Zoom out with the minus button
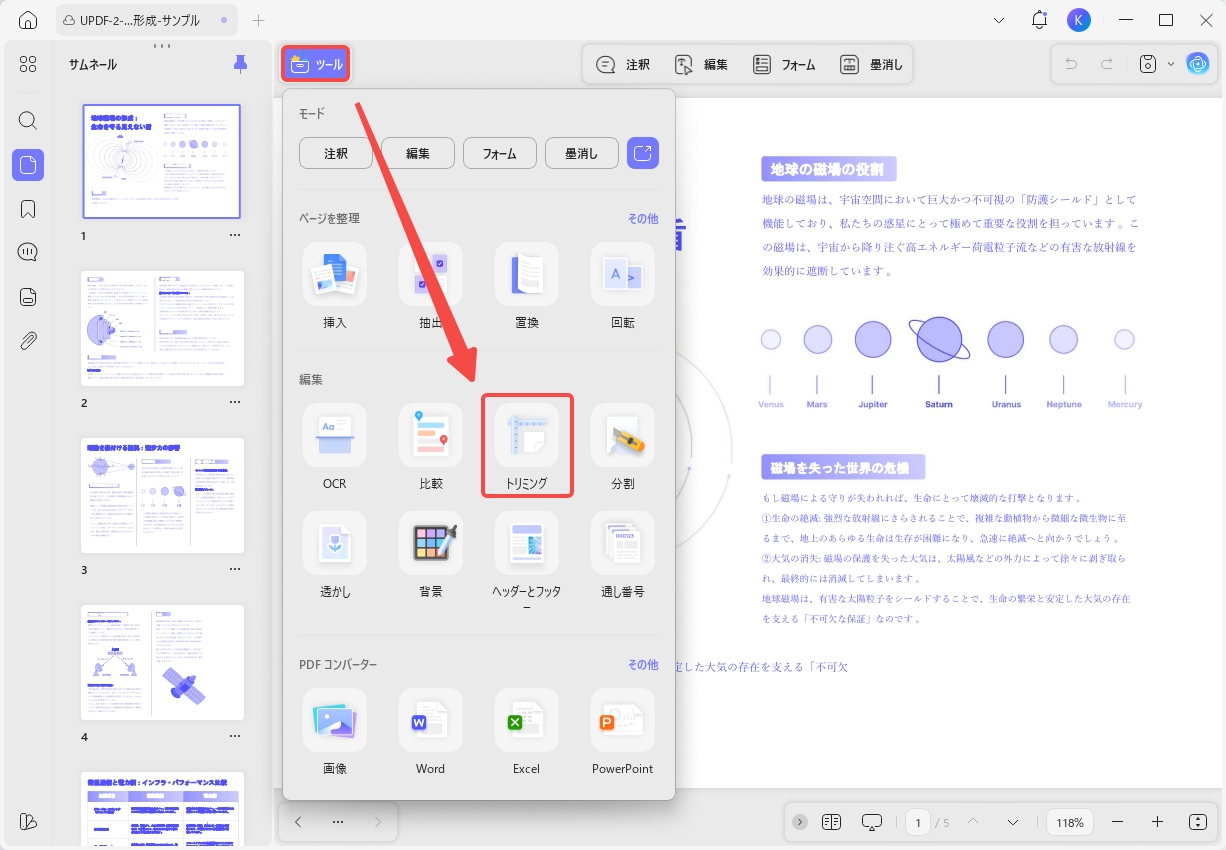This screenshot has height=850, width=1226. [1117, 822]
